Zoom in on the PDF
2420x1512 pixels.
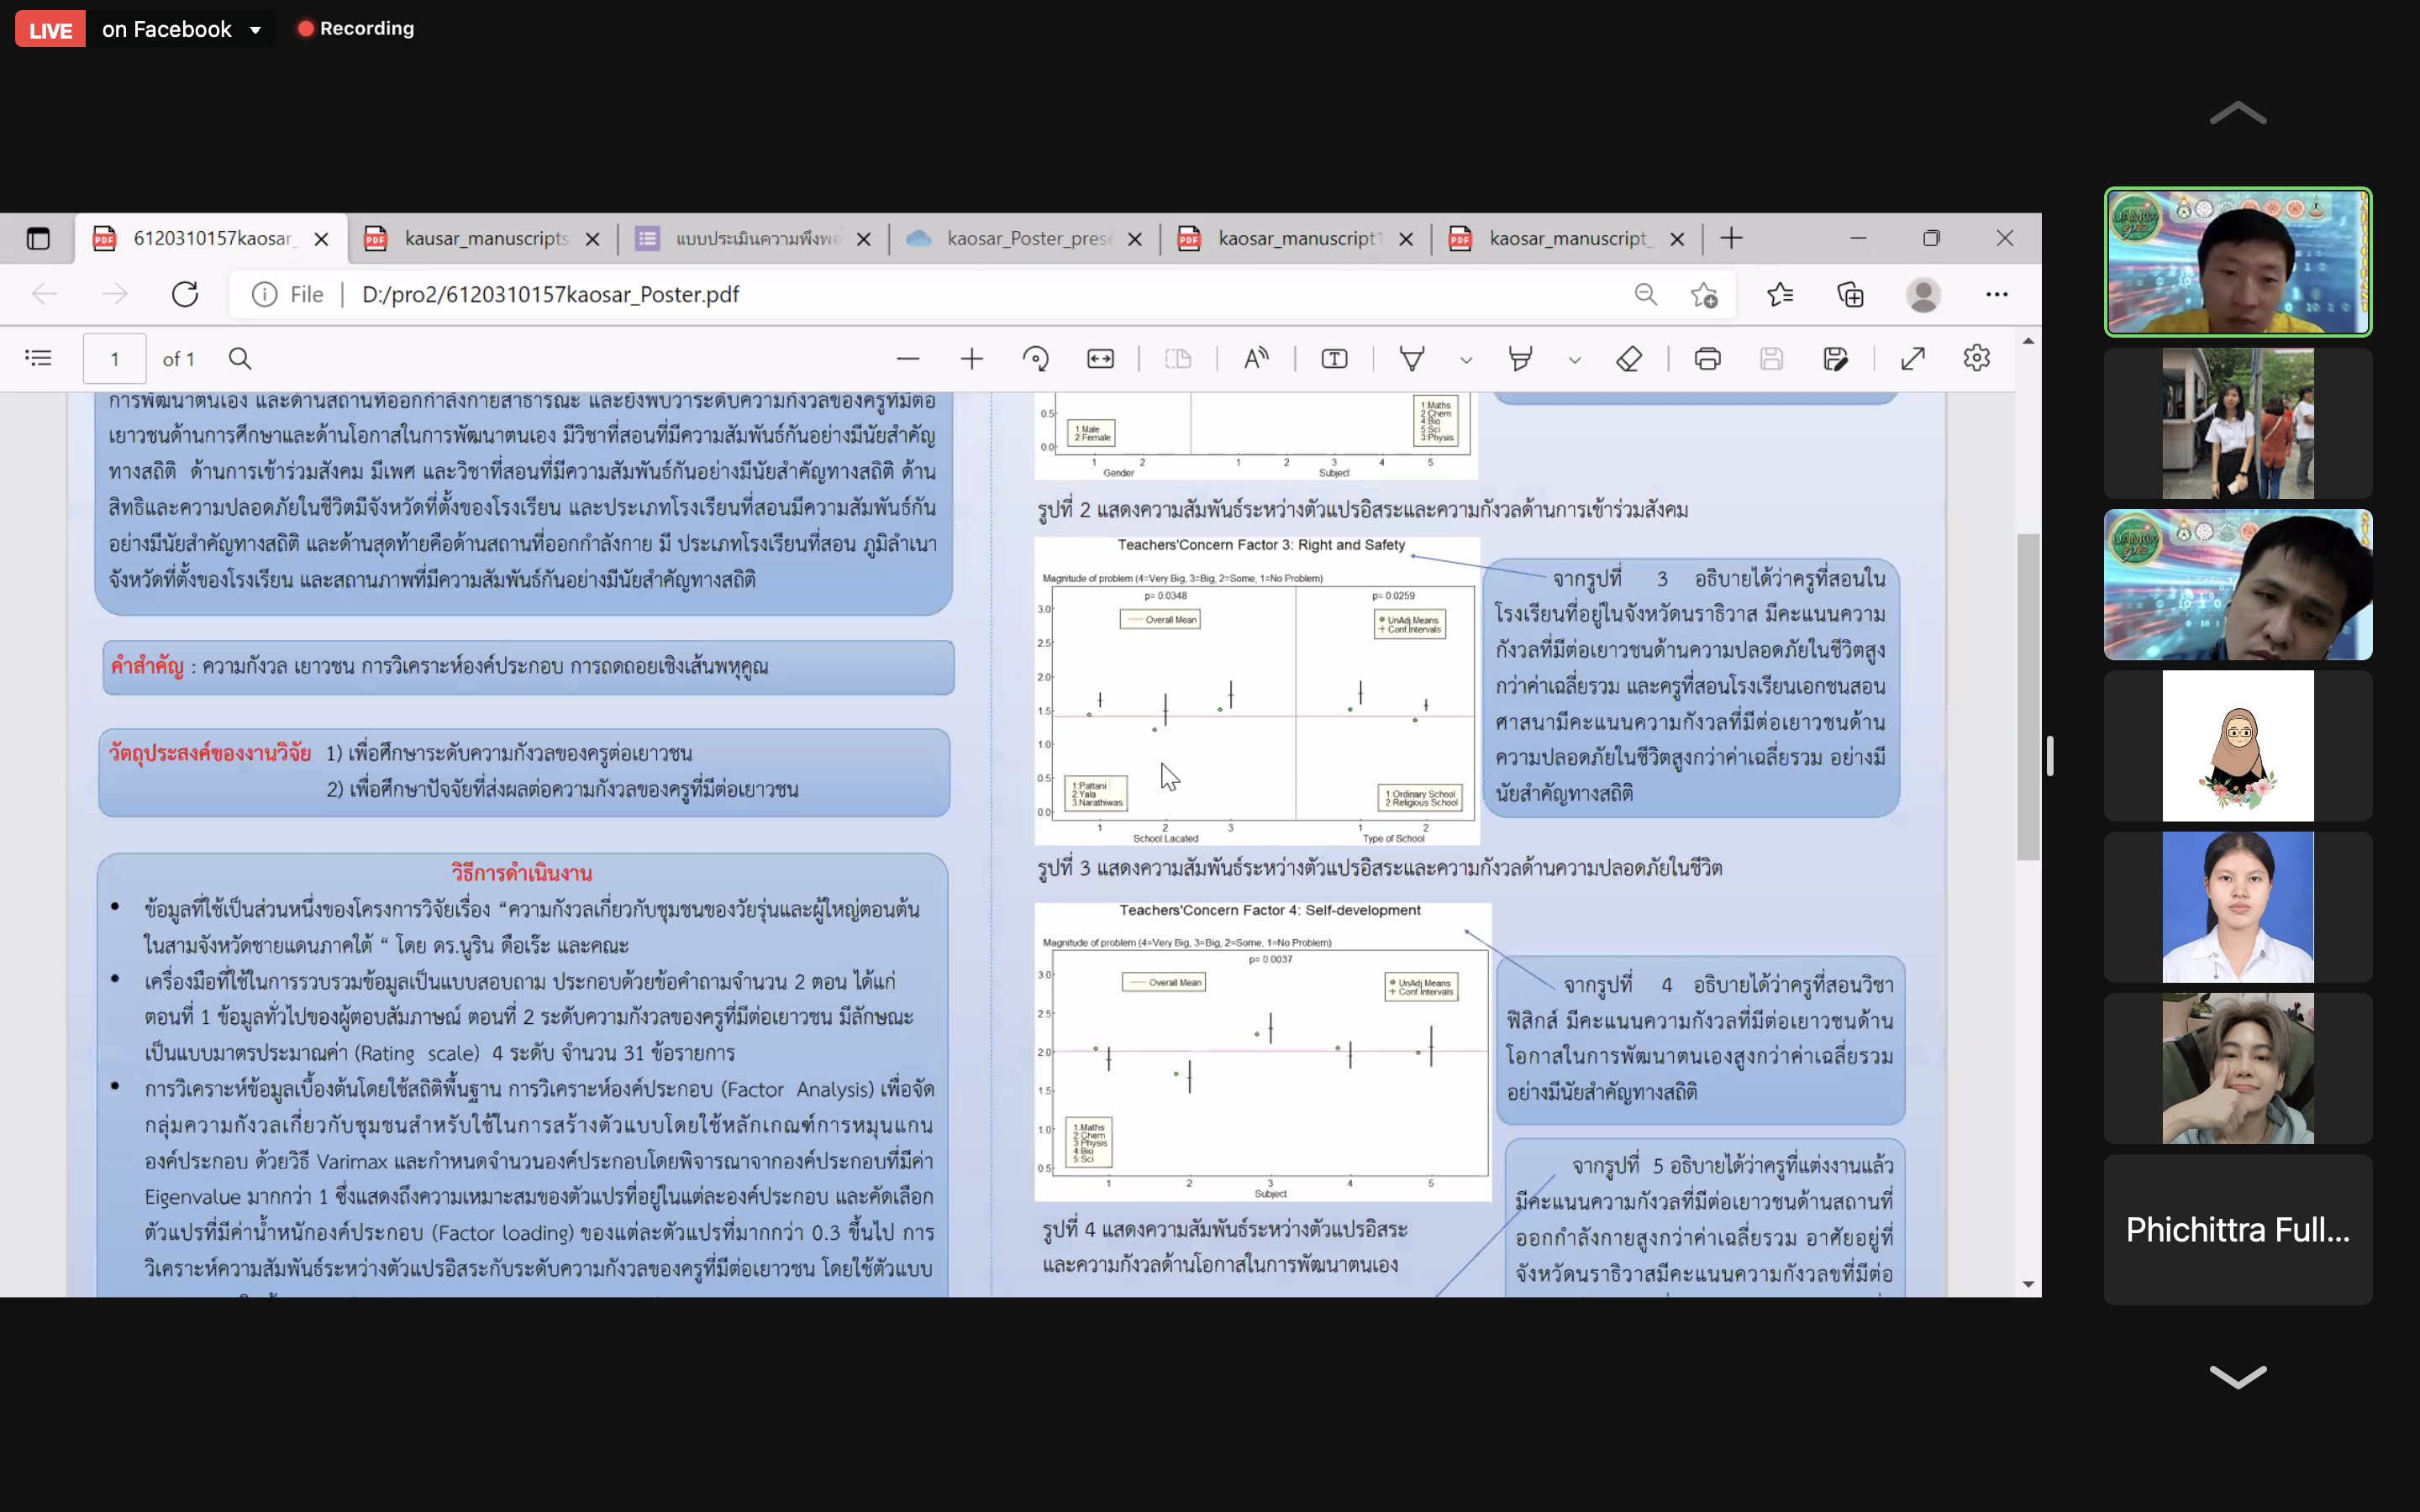point(971,358)
